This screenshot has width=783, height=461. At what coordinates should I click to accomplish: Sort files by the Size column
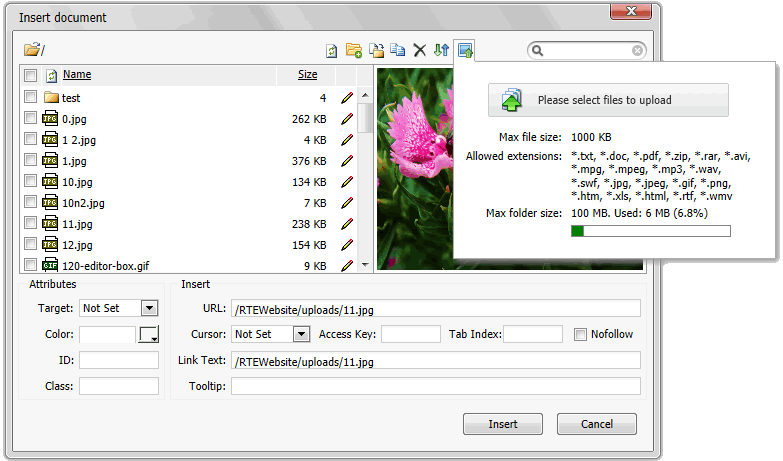click(x=308, y=74)
